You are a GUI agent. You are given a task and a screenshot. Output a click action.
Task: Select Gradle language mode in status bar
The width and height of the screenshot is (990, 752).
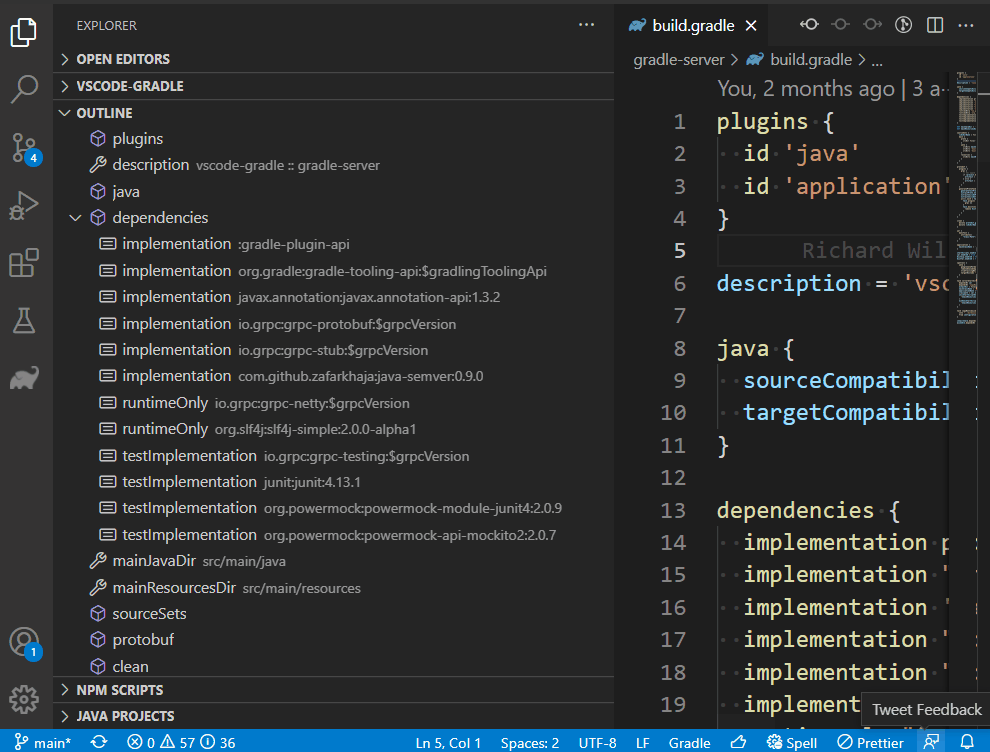(689, 743)
